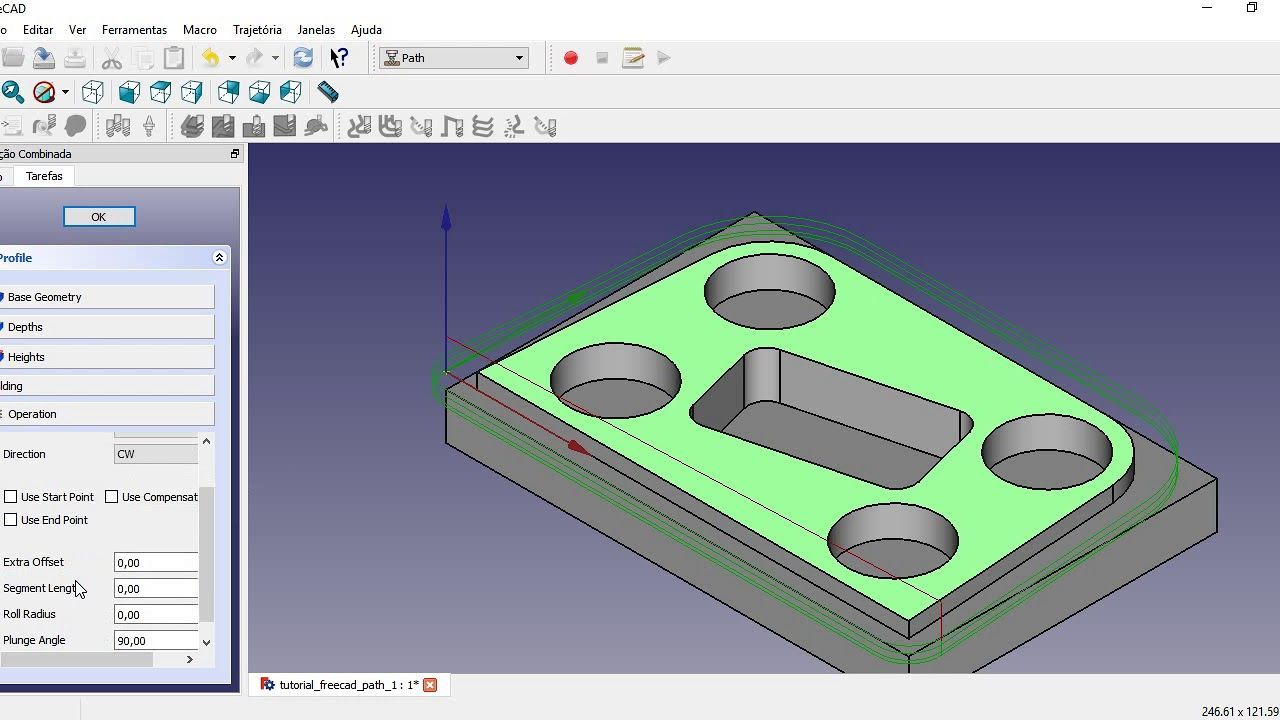This screenshot has height=720, width=1280.
Task: Select the Isometric view cube icon
Action: click(x=92, y=92)
